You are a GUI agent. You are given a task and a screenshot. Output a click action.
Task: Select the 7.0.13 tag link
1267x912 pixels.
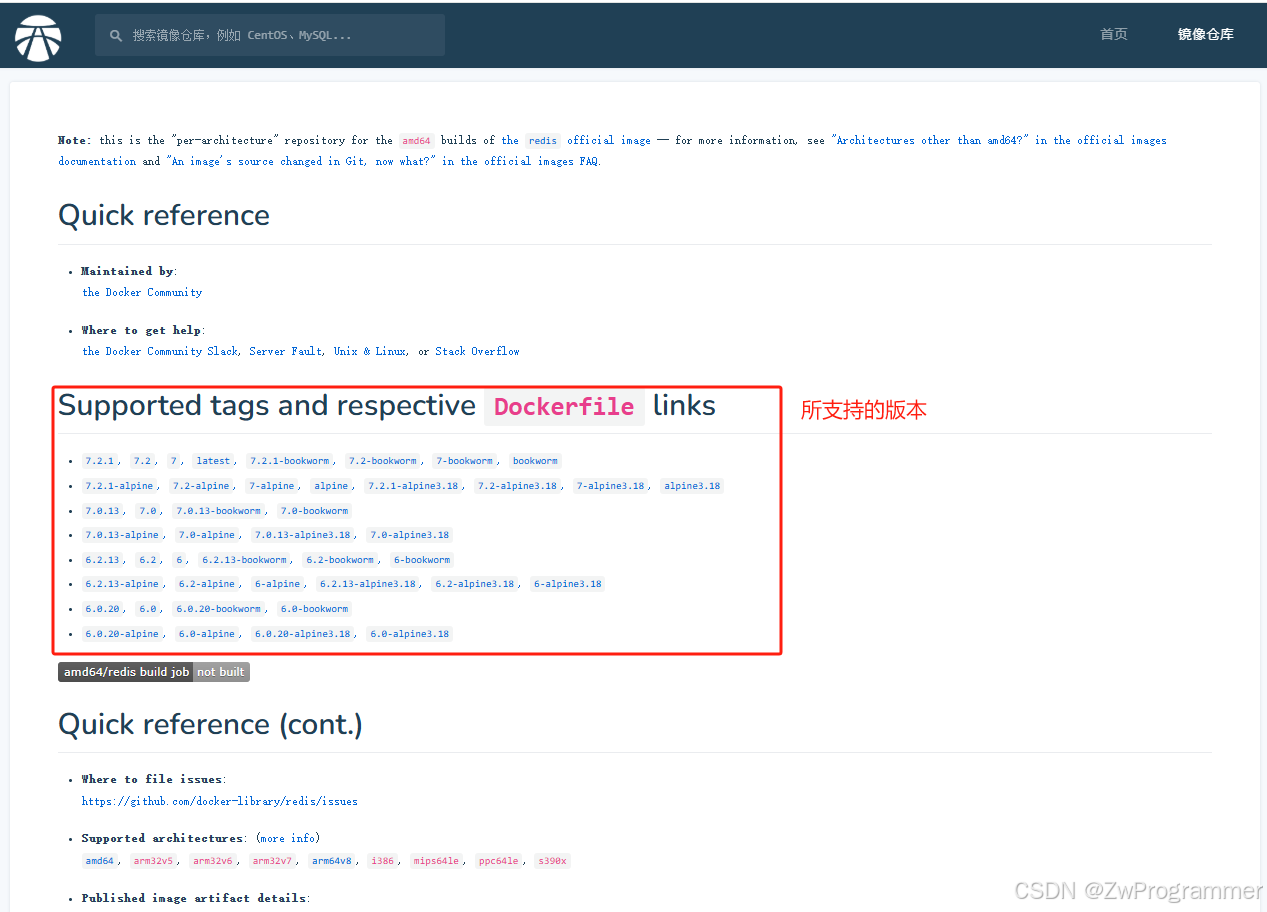click(102, 511)
